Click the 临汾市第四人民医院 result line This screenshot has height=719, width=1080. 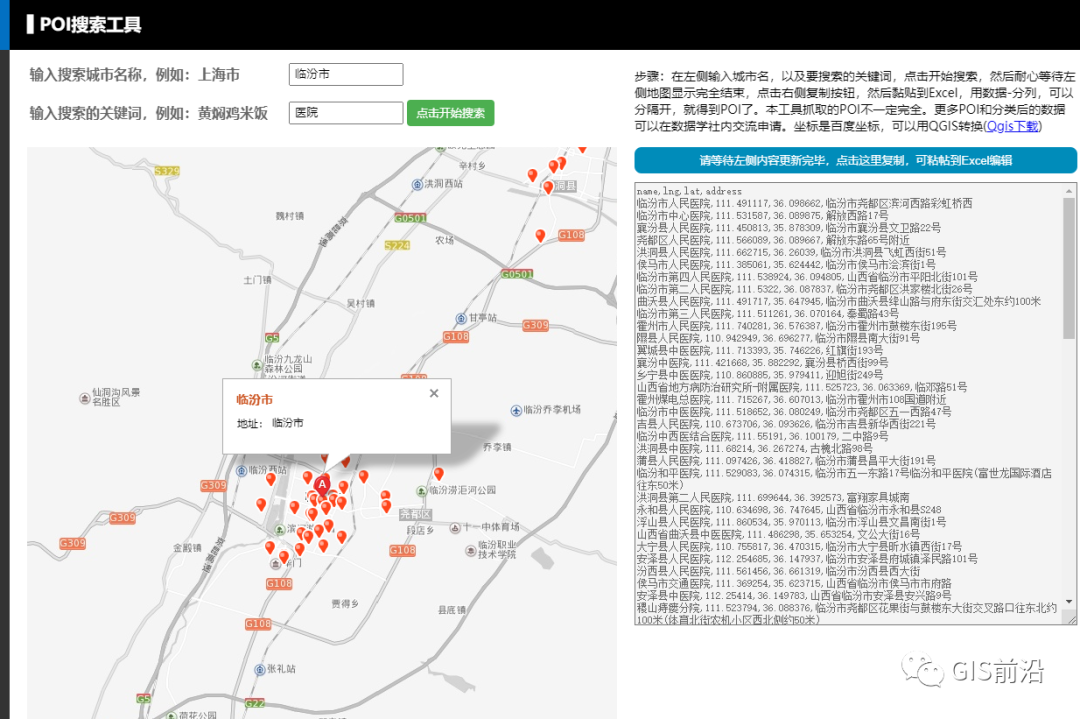(x=807, y=277)
